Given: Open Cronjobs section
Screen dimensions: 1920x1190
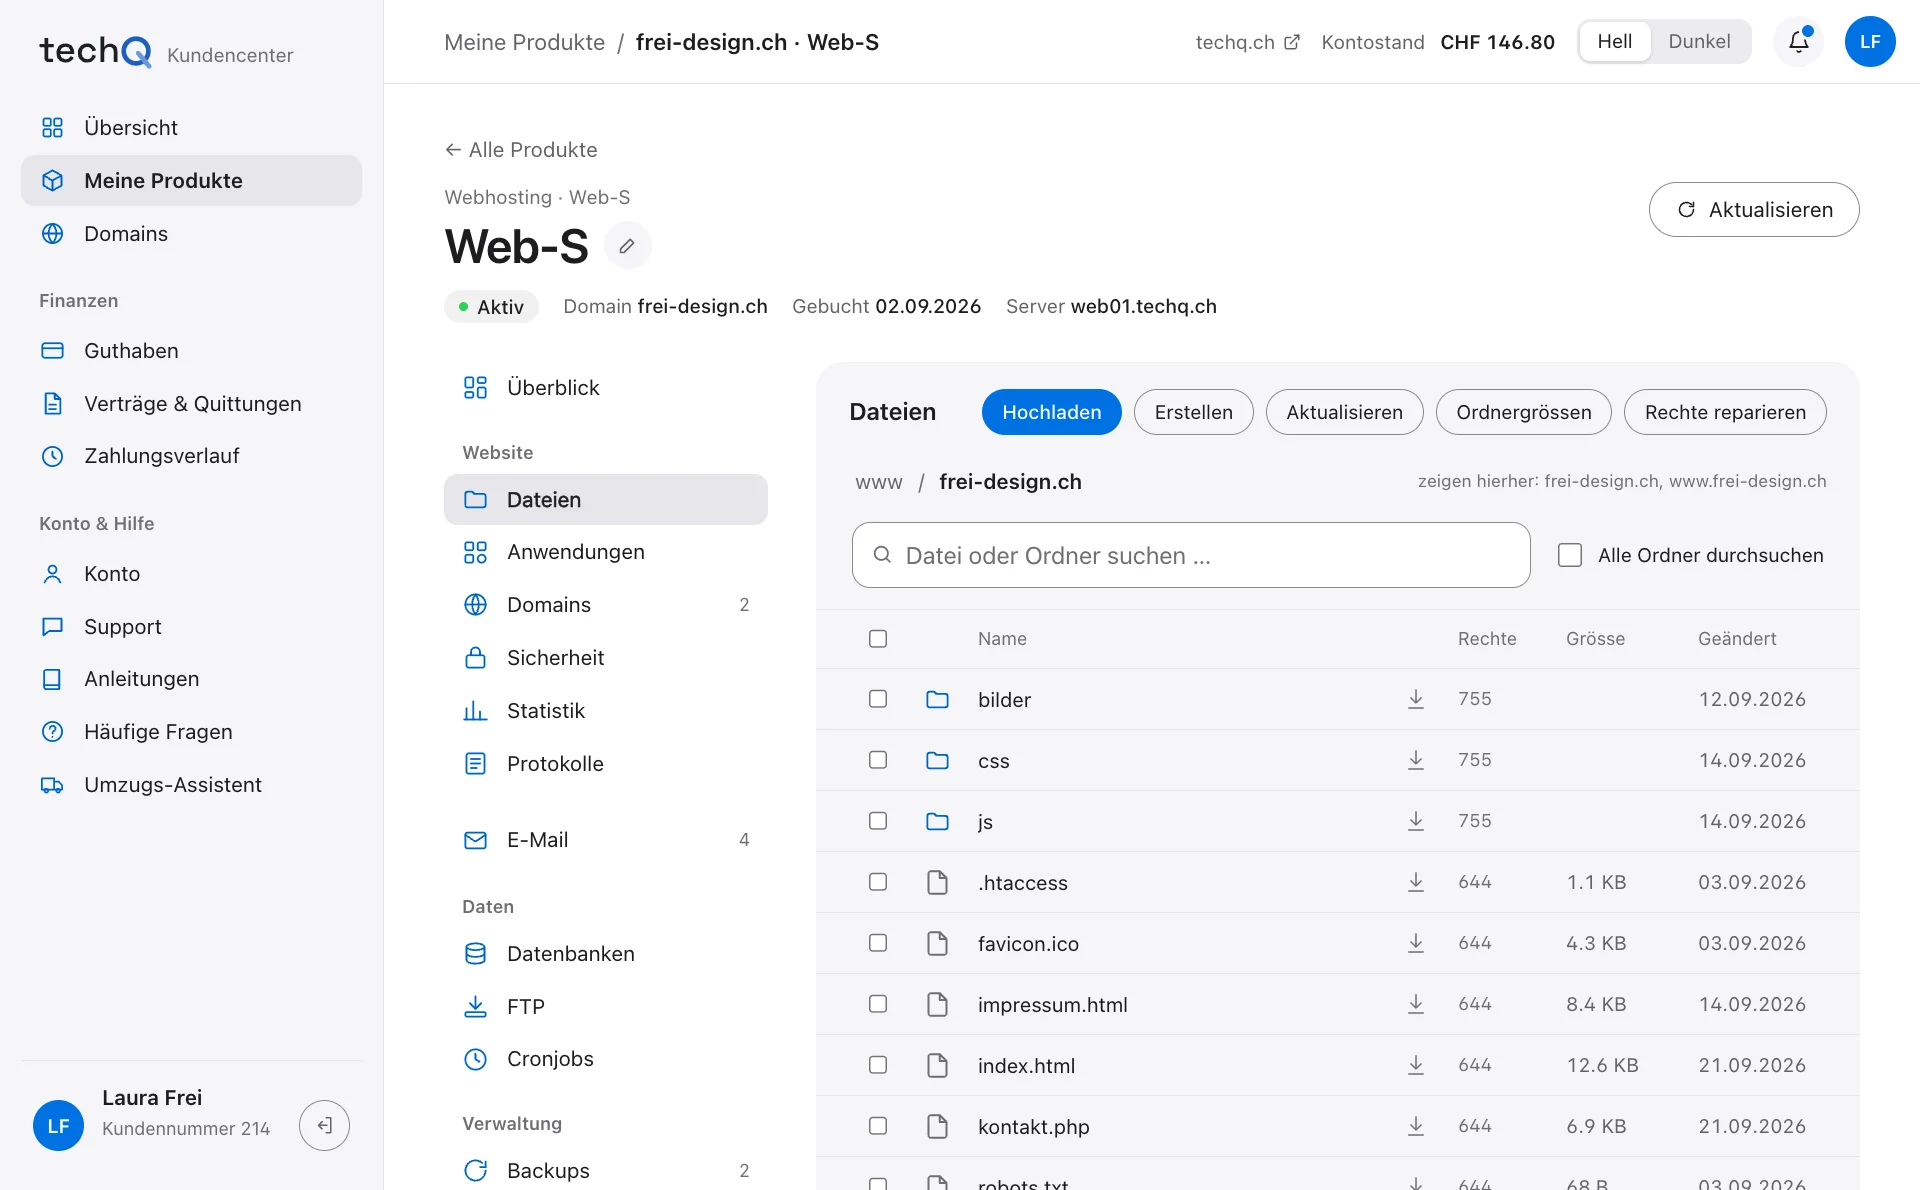Looking at the screenshot, I should [x=605, y=1059].
